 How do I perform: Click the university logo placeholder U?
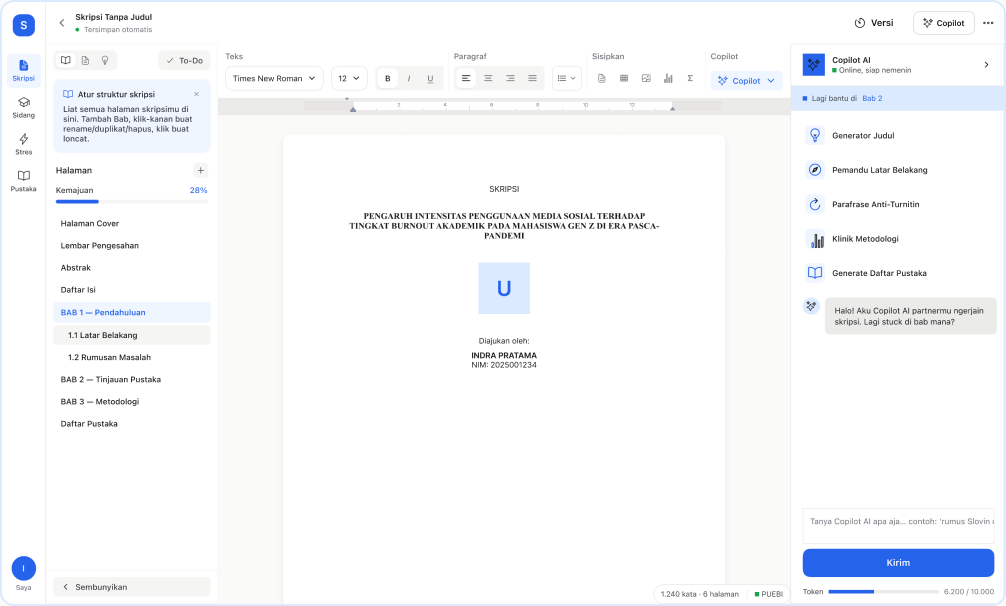click(x=504, y=289)
